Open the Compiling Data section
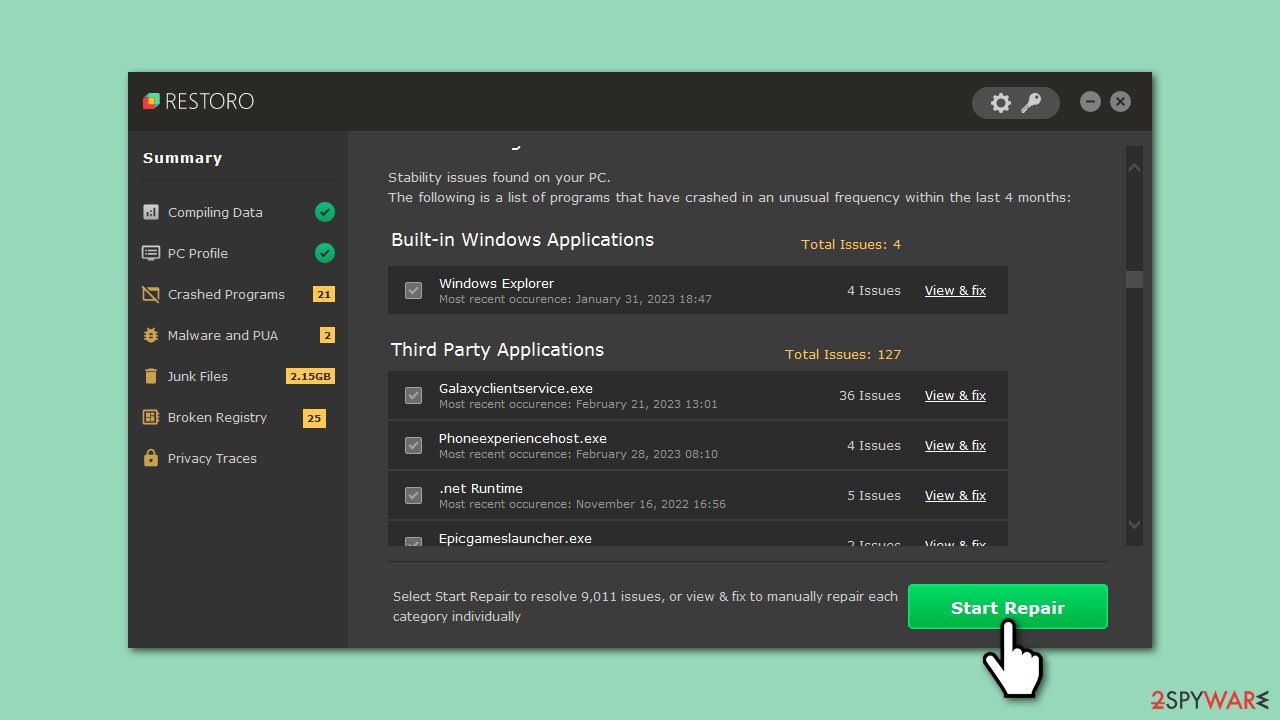Image resolution: width=1280 pixels, height=720 pixels. (215, 212)
